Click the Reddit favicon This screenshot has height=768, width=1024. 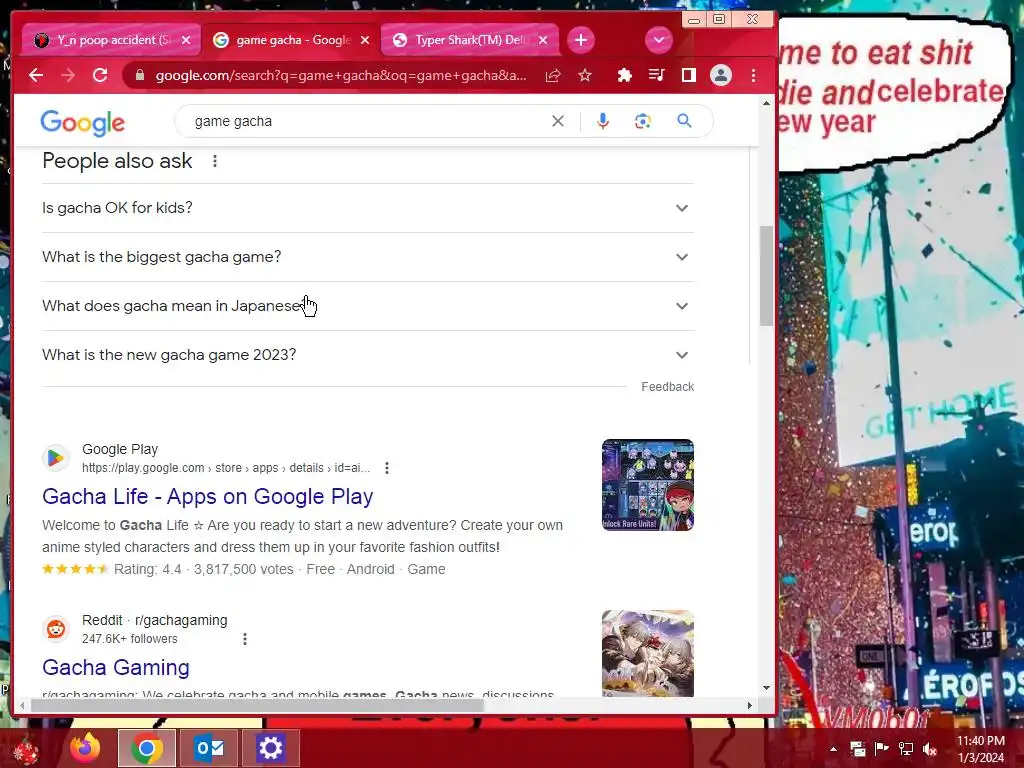[56, 629]
